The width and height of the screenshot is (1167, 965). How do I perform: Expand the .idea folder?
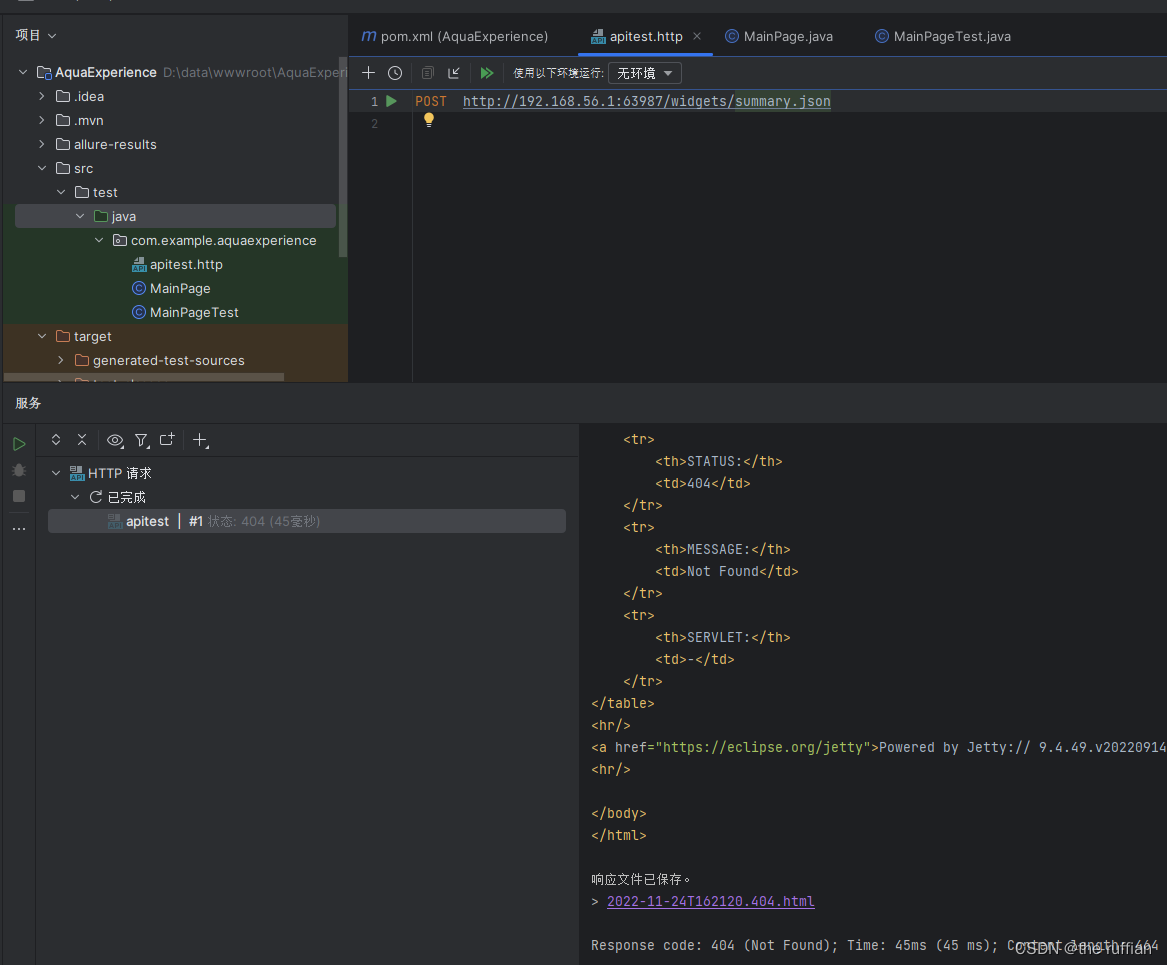click(42, 96)
